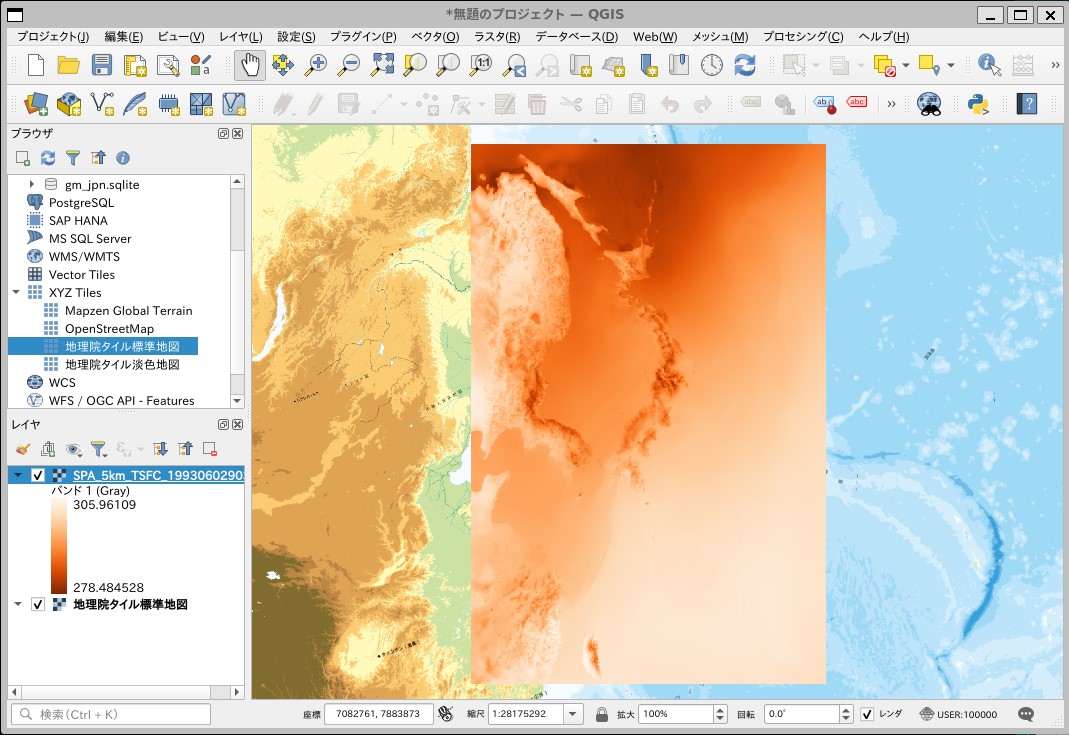Screen dimensions: 1069x735
Task: Toggle mouse extents display next to coordinates
Action: [446, 714]
